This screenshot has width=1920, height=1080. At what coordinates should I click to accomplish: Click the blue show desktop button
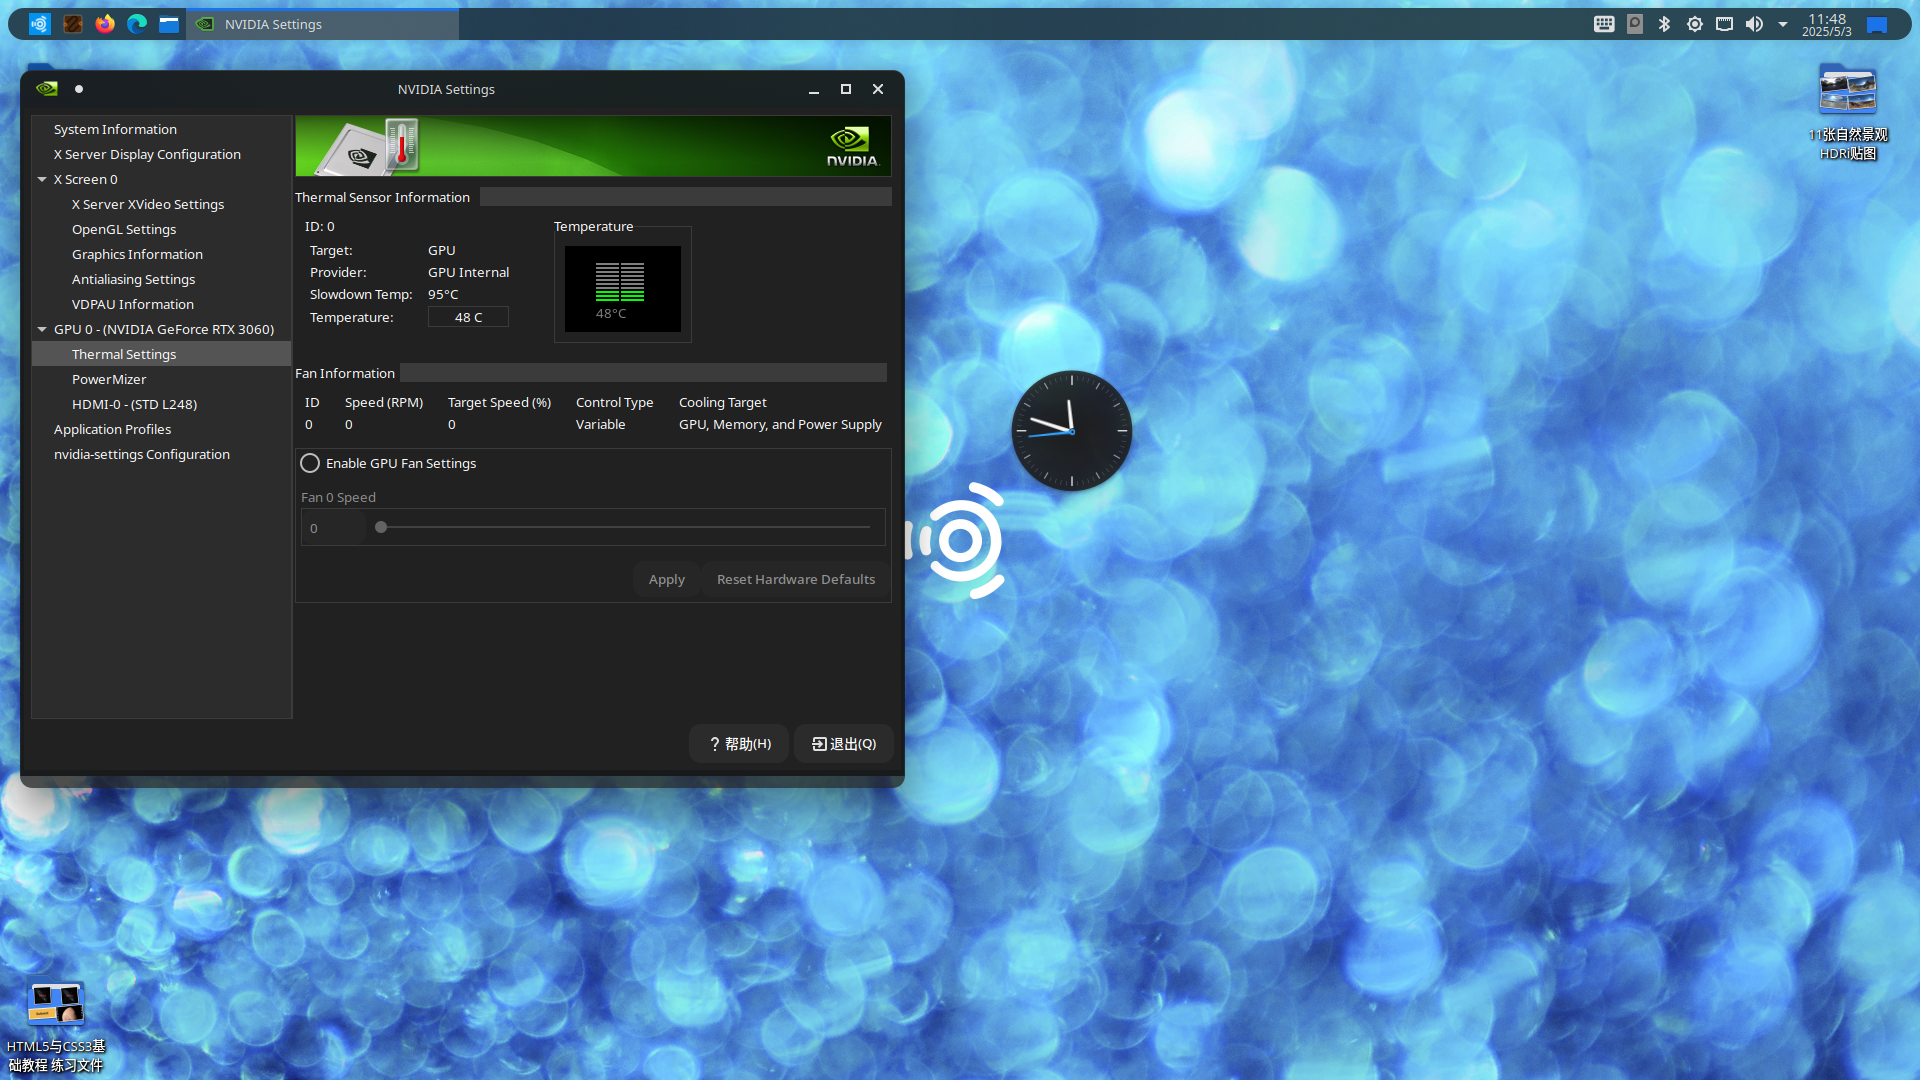1877,24
